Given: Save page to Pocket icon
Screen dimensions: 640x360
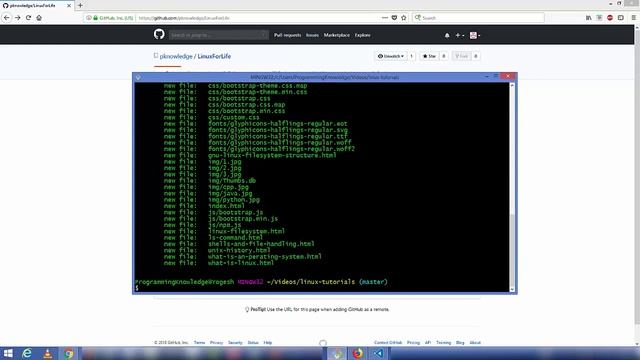Looking at the screenshot, I should 394,18.
